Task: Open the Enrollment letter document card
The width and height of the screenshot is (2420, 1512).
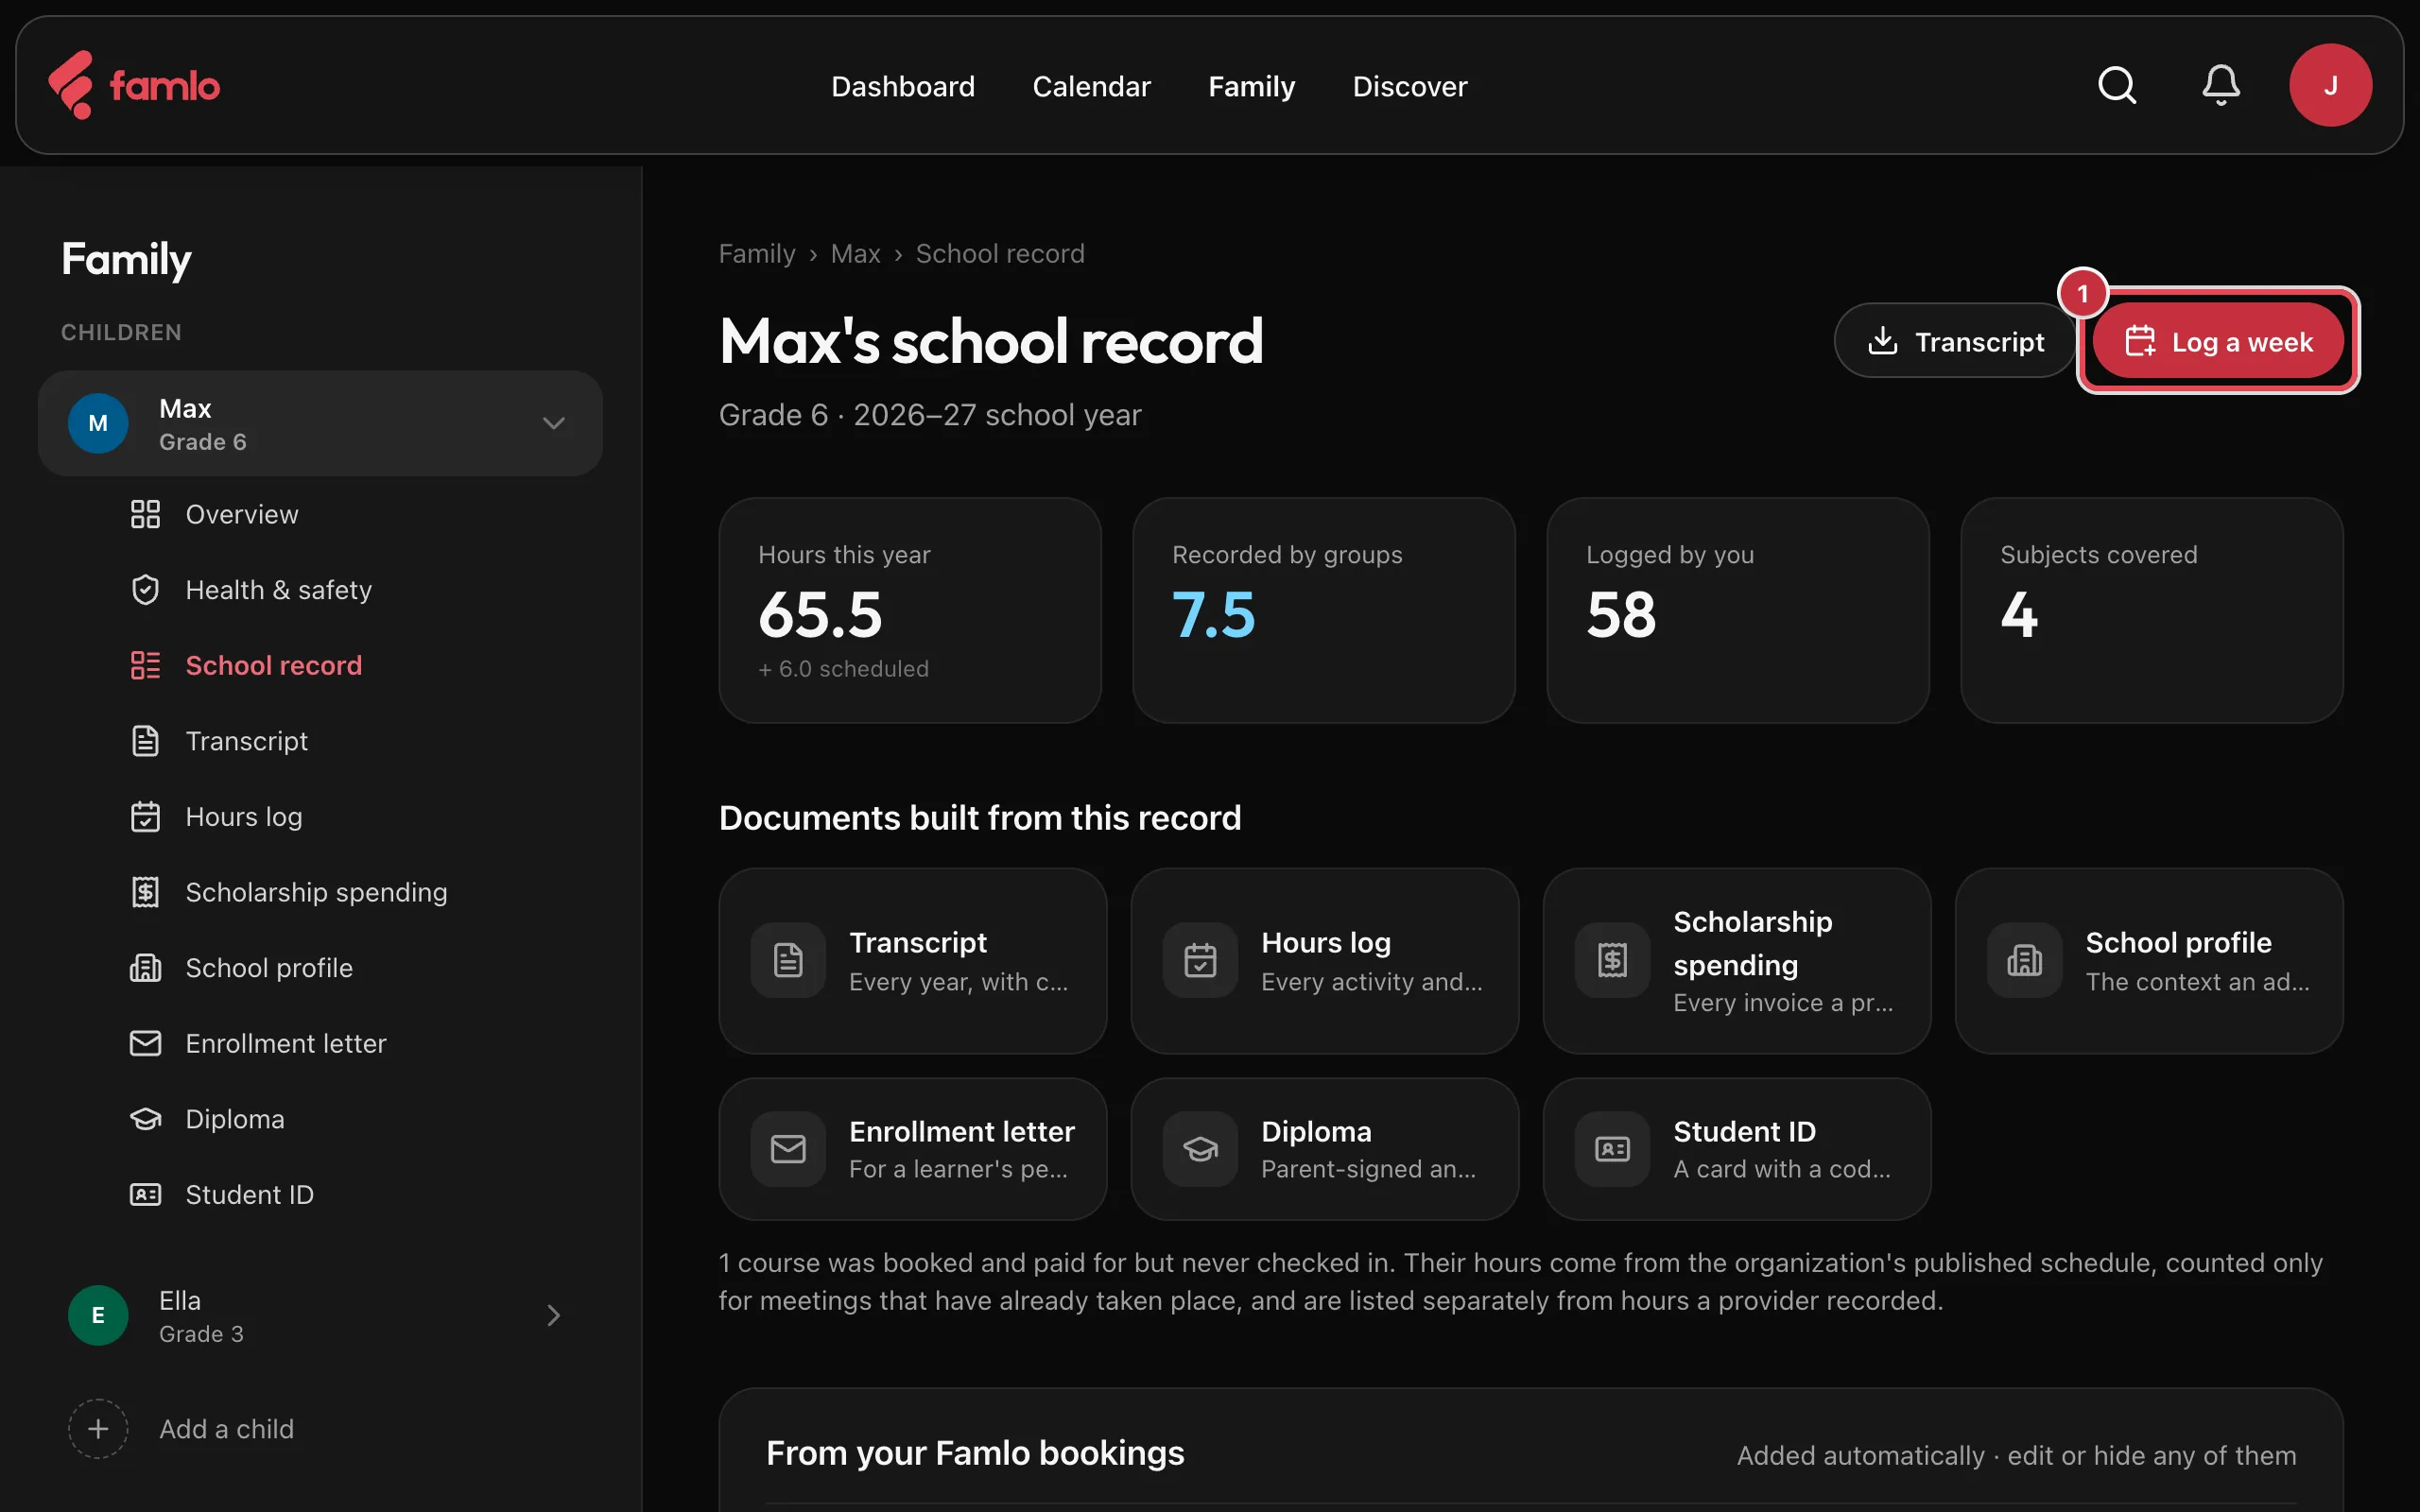Action: click(912, 1149)
